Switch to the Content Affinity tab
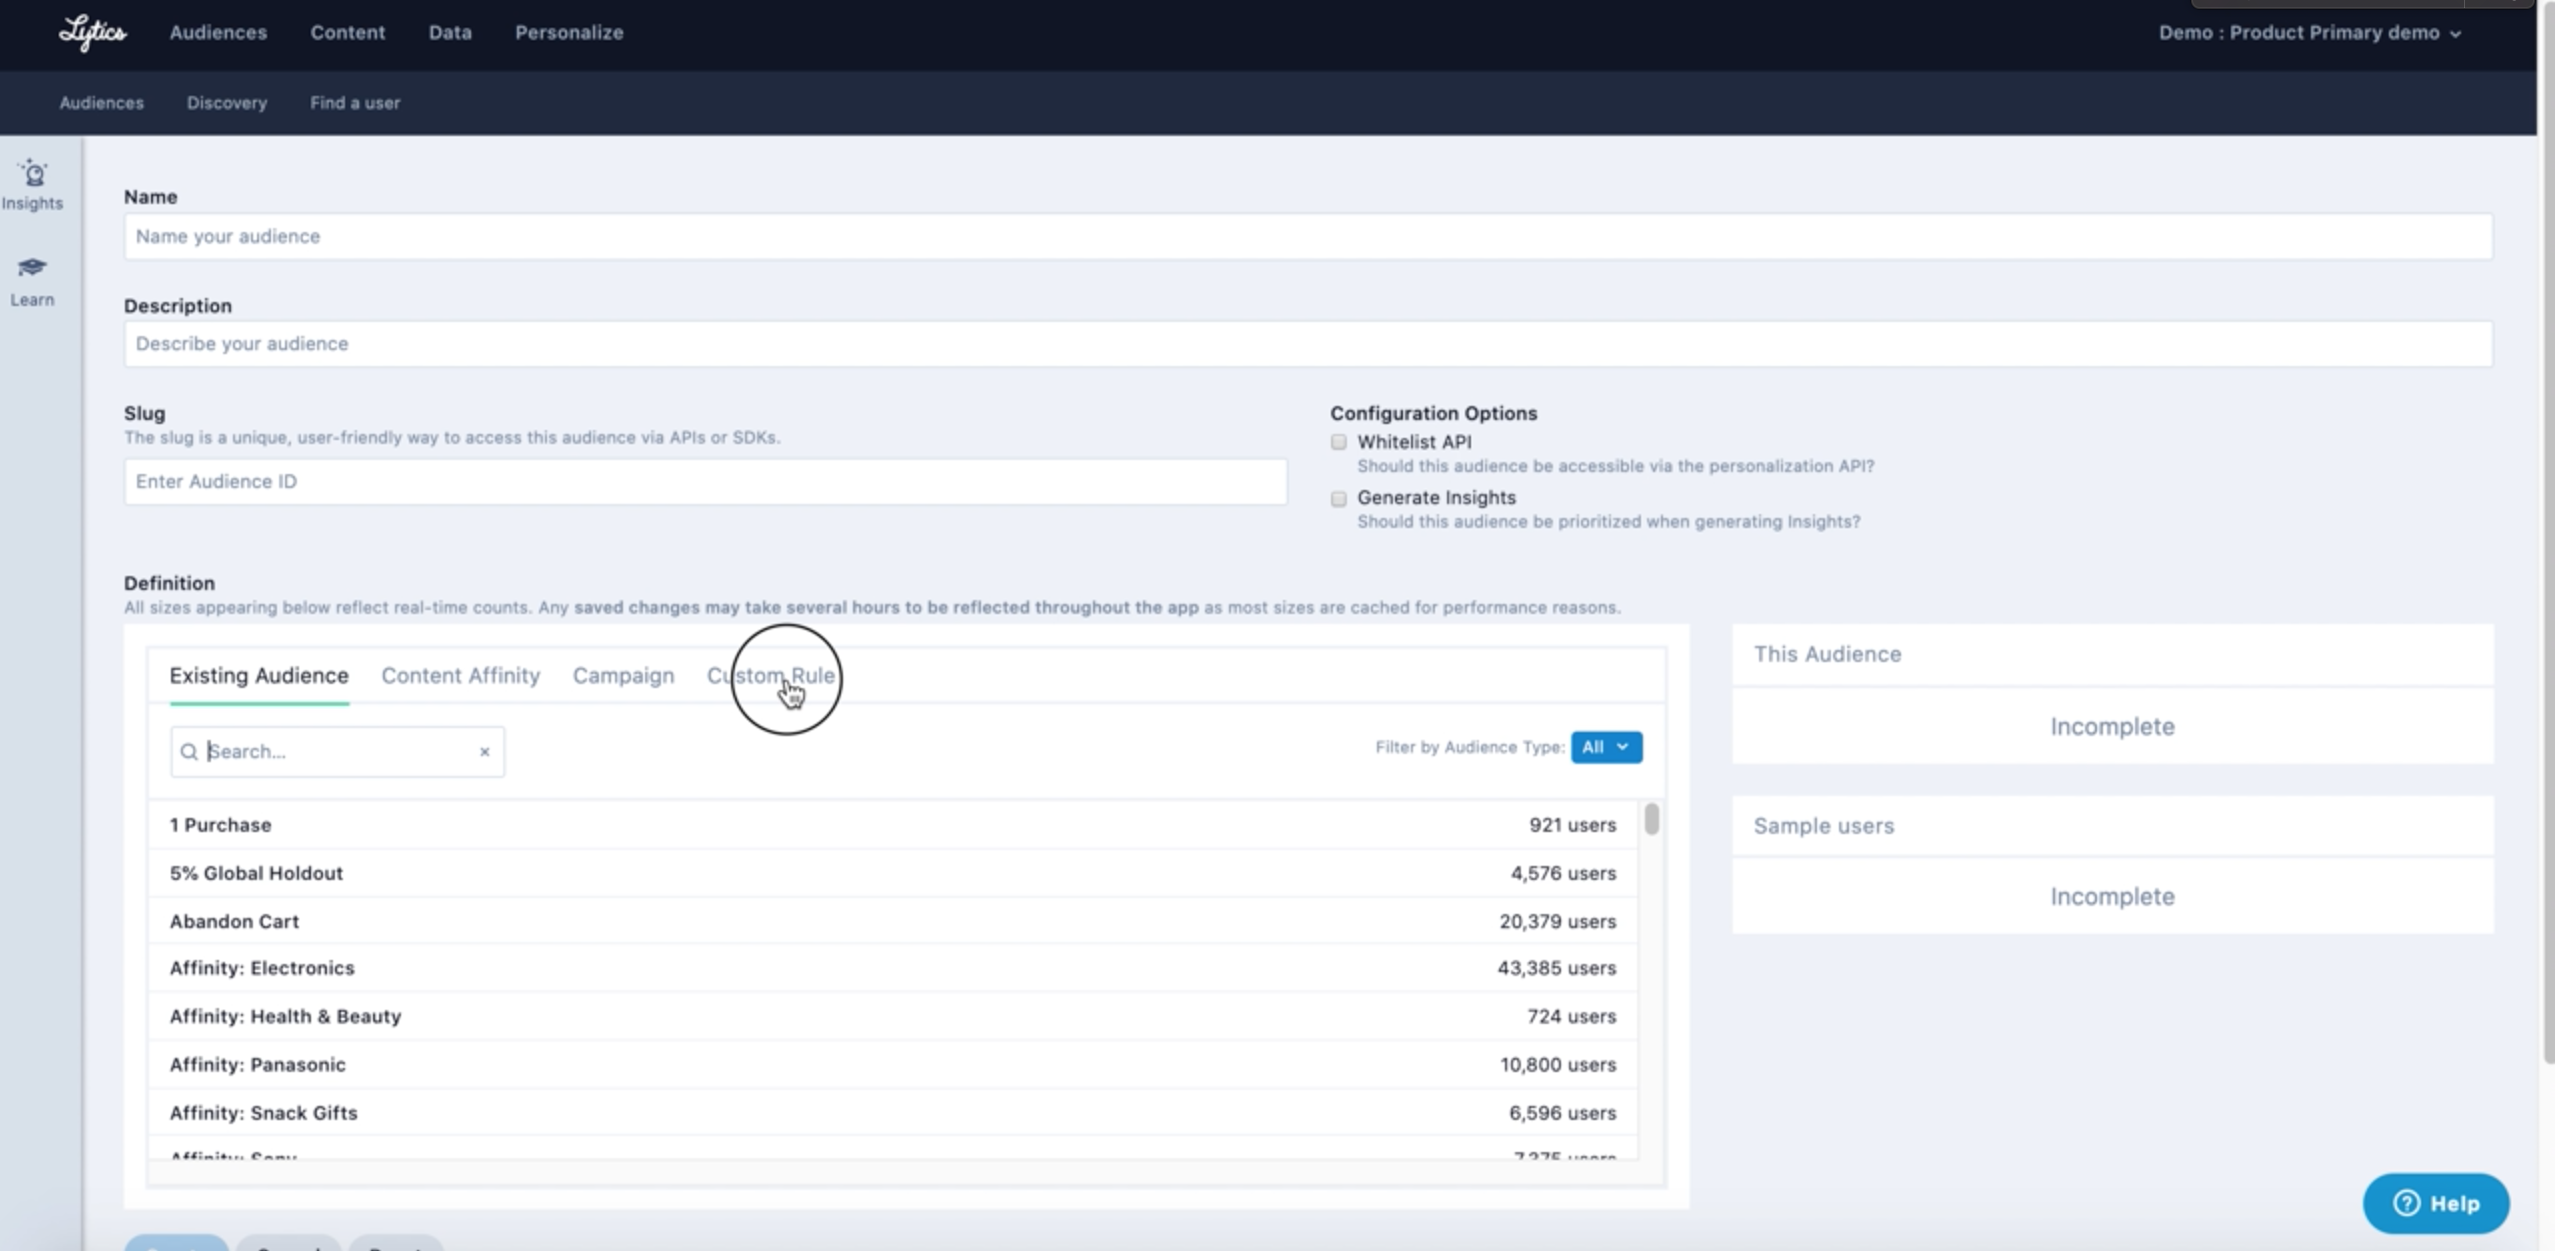Viewport: 2555px width, 1251px height. [x=460, y=676]
